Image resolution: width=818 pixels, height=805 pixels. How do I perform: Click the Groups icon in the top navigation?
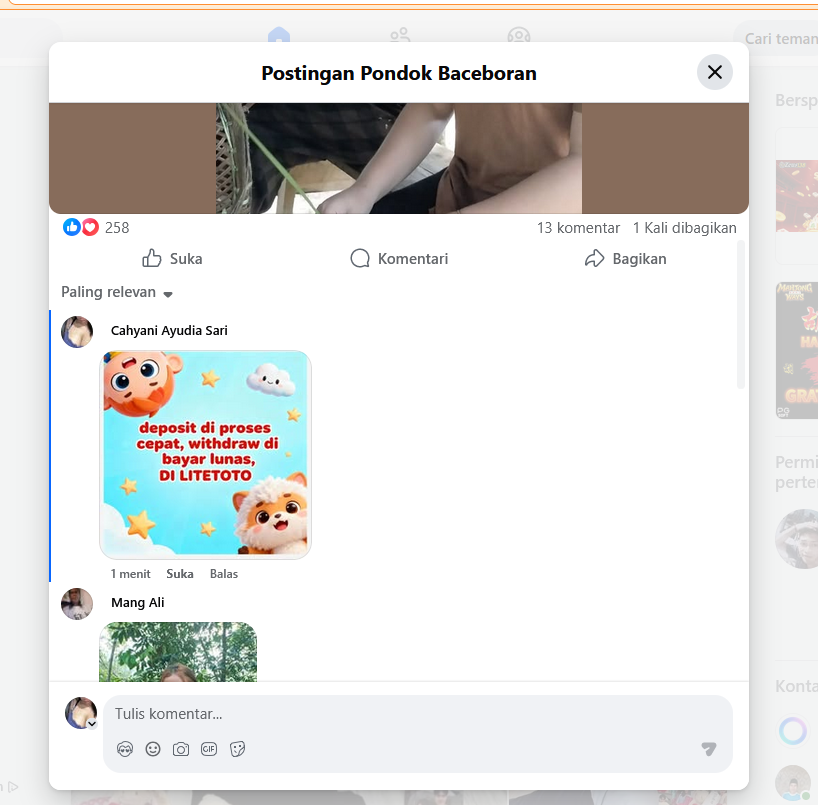(519, 34)
